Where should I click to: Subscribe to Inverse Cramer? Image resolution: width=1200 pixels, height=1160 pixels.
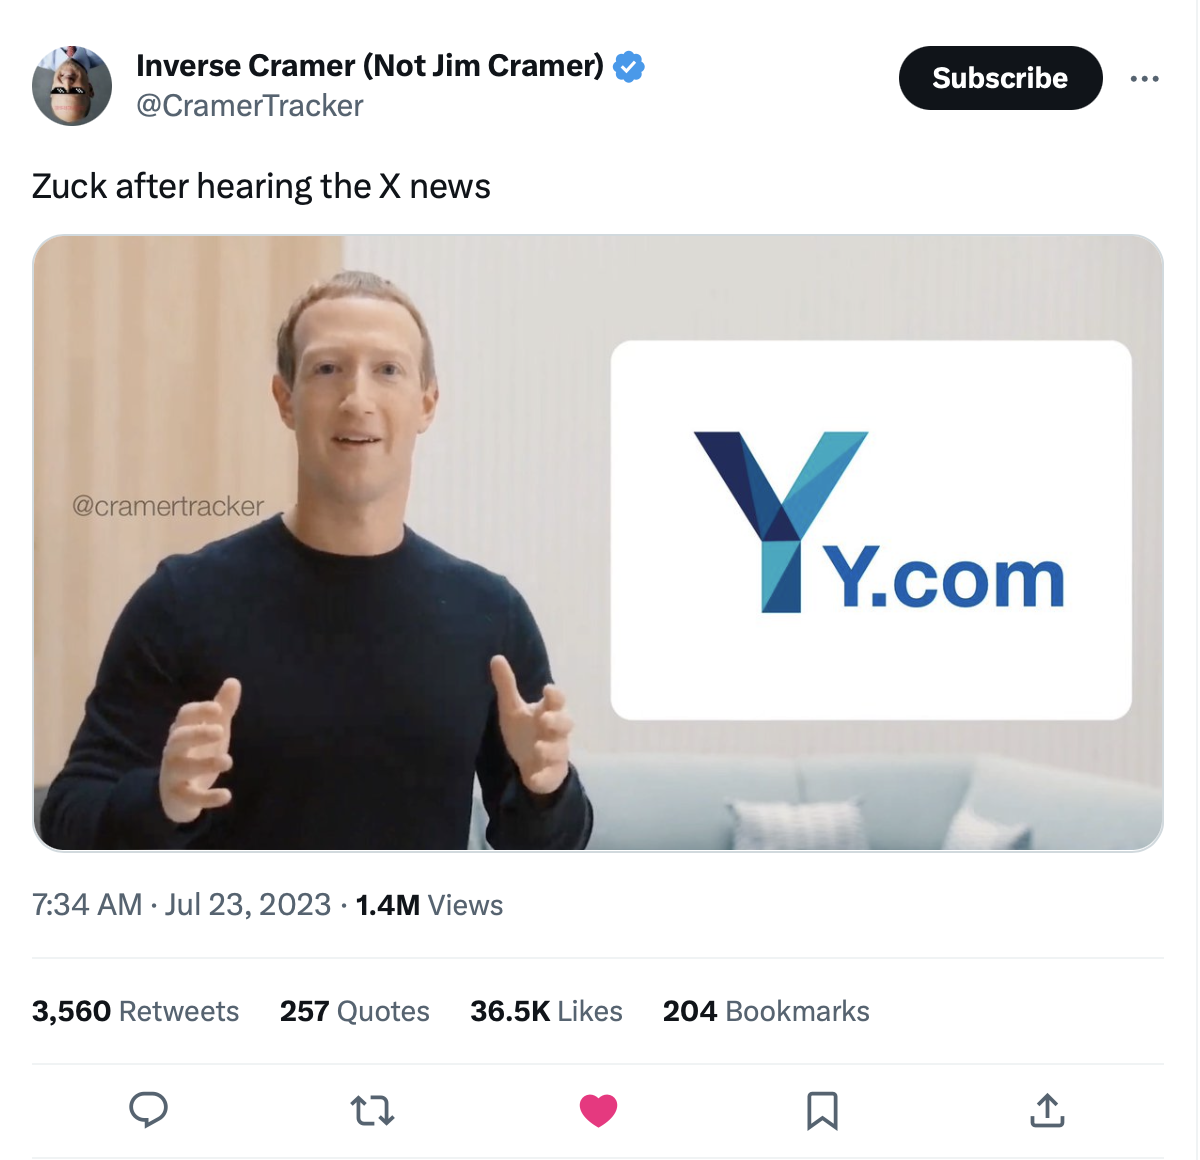coord(1000,78)
